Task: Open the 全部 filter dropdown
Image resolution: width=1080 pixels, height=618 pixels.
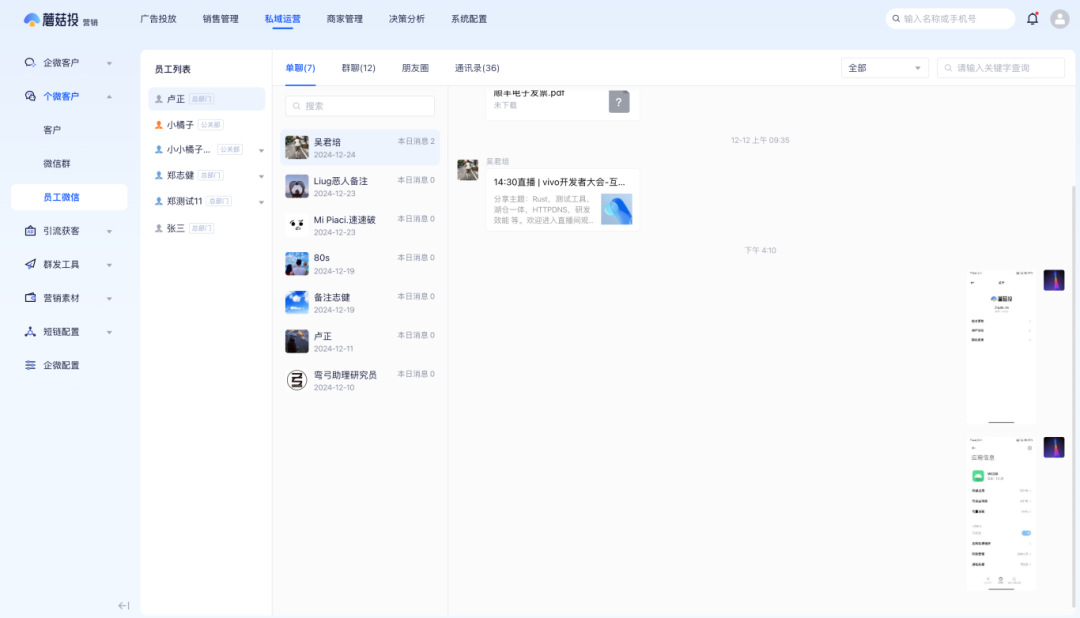Action: coord(884,67)
